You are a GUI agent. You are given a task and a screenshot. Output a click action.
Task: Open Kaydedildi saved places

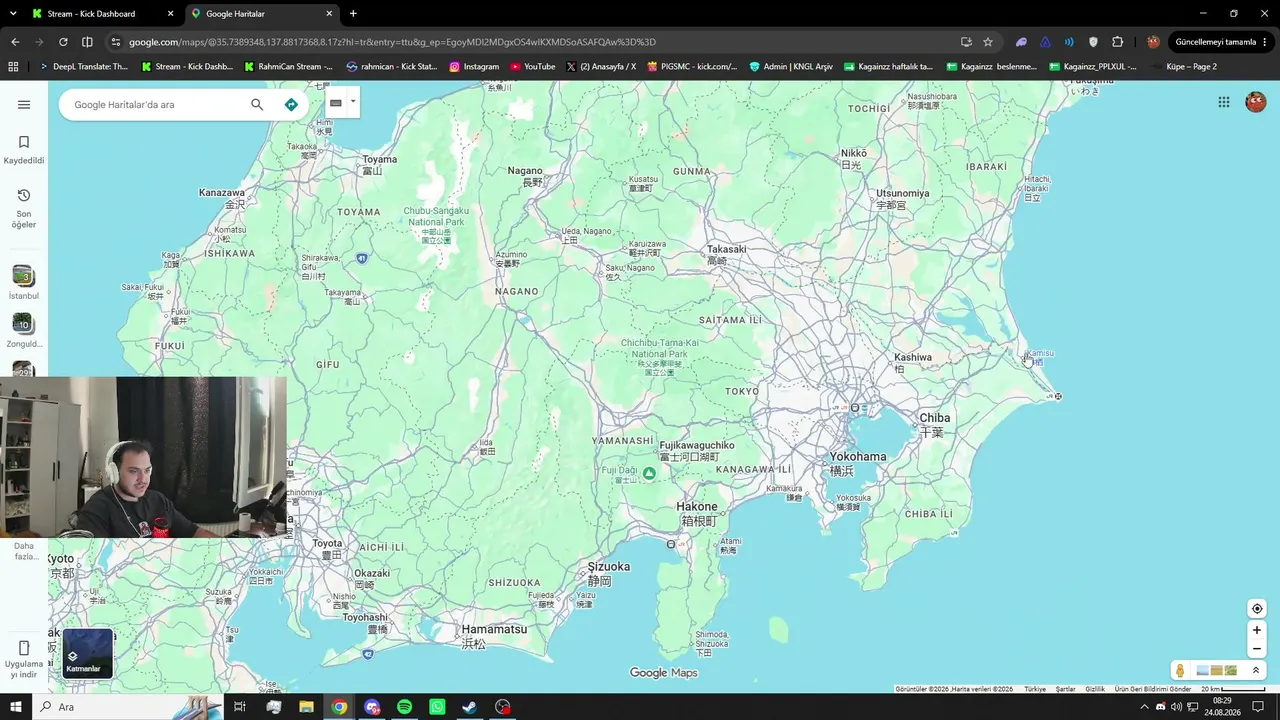pos(24,150)
